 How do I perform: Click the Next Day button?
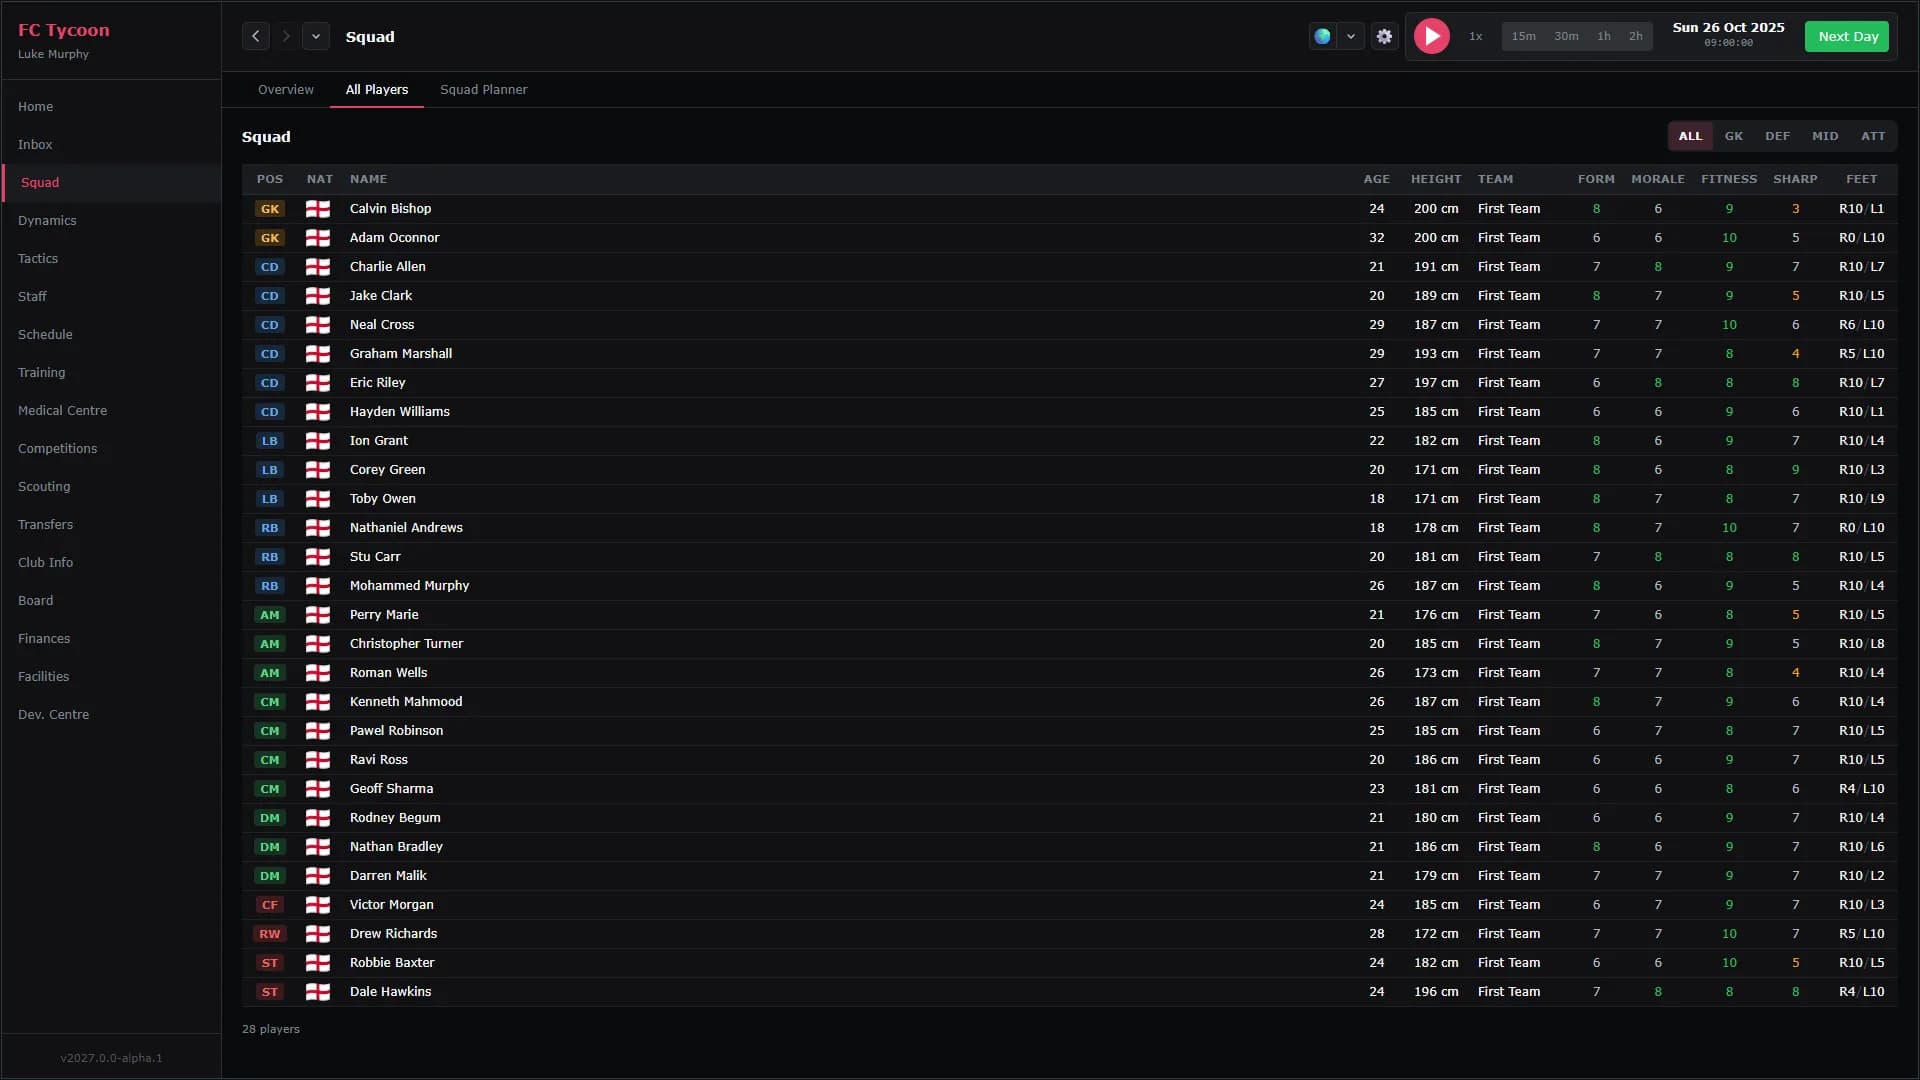[1847, 36]
